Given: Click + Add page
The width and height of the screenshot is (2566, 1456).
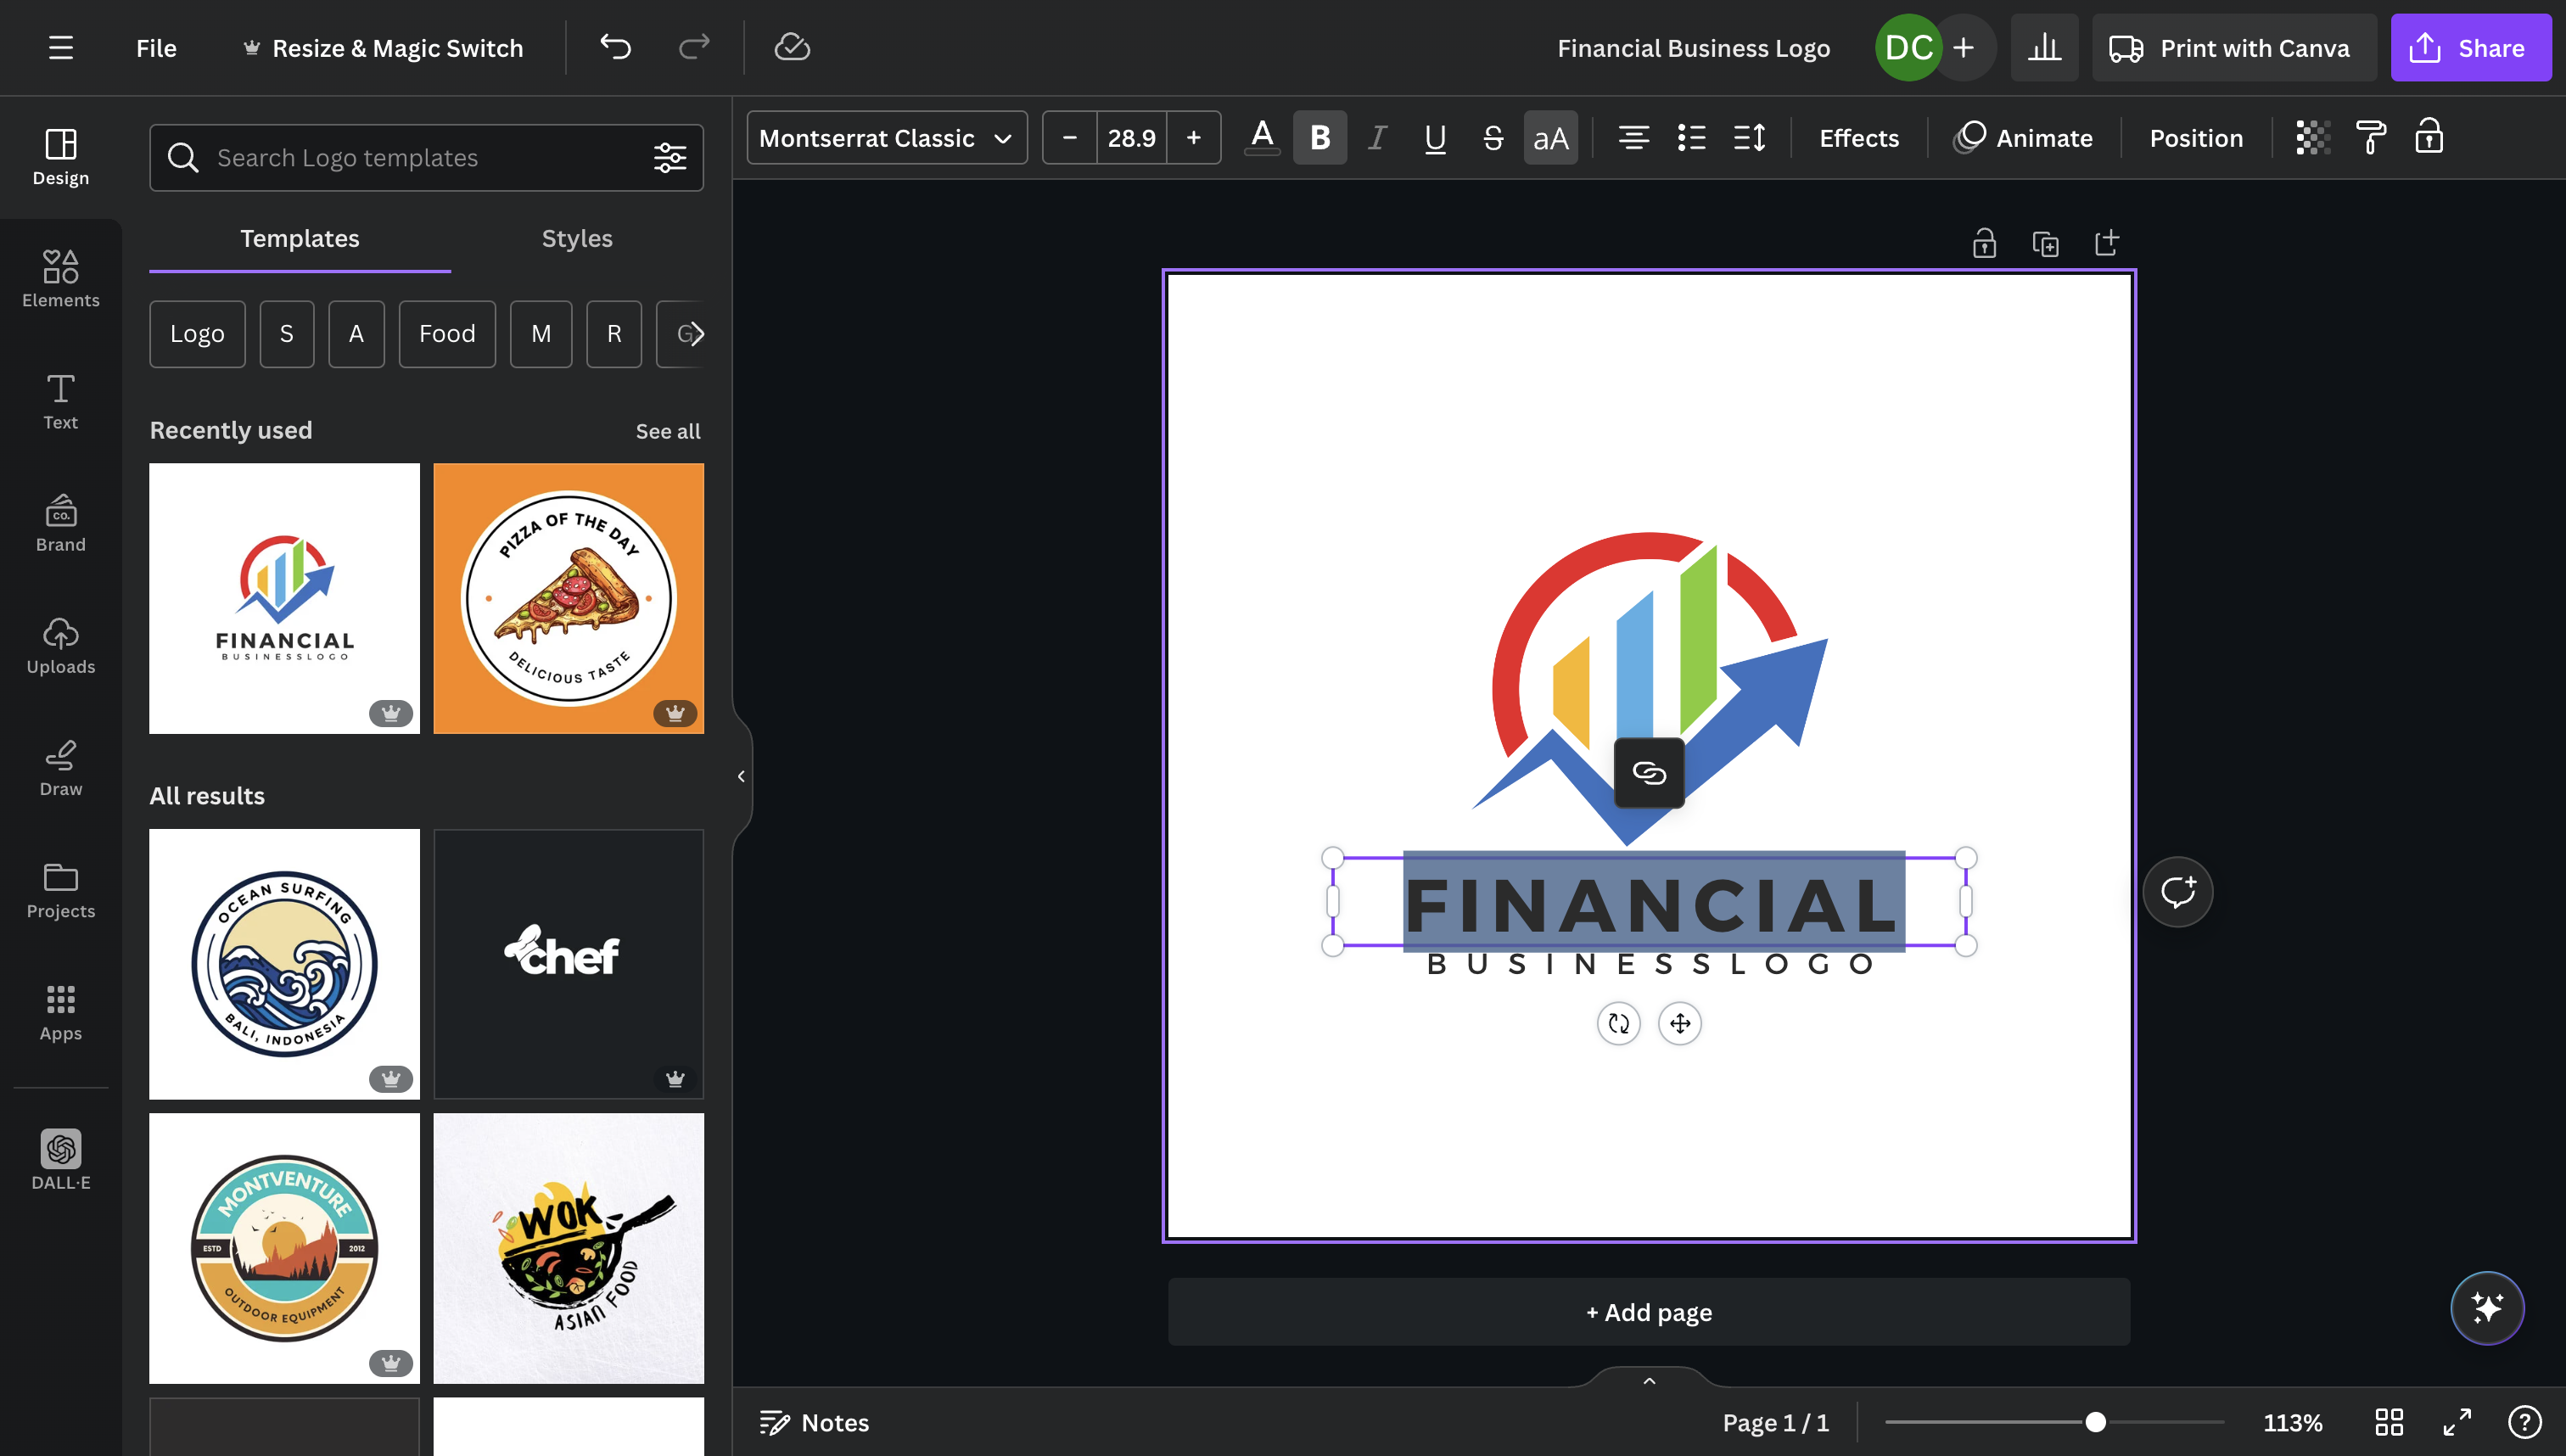Looking at the screenshot, I should [x=1649, y=1311].
